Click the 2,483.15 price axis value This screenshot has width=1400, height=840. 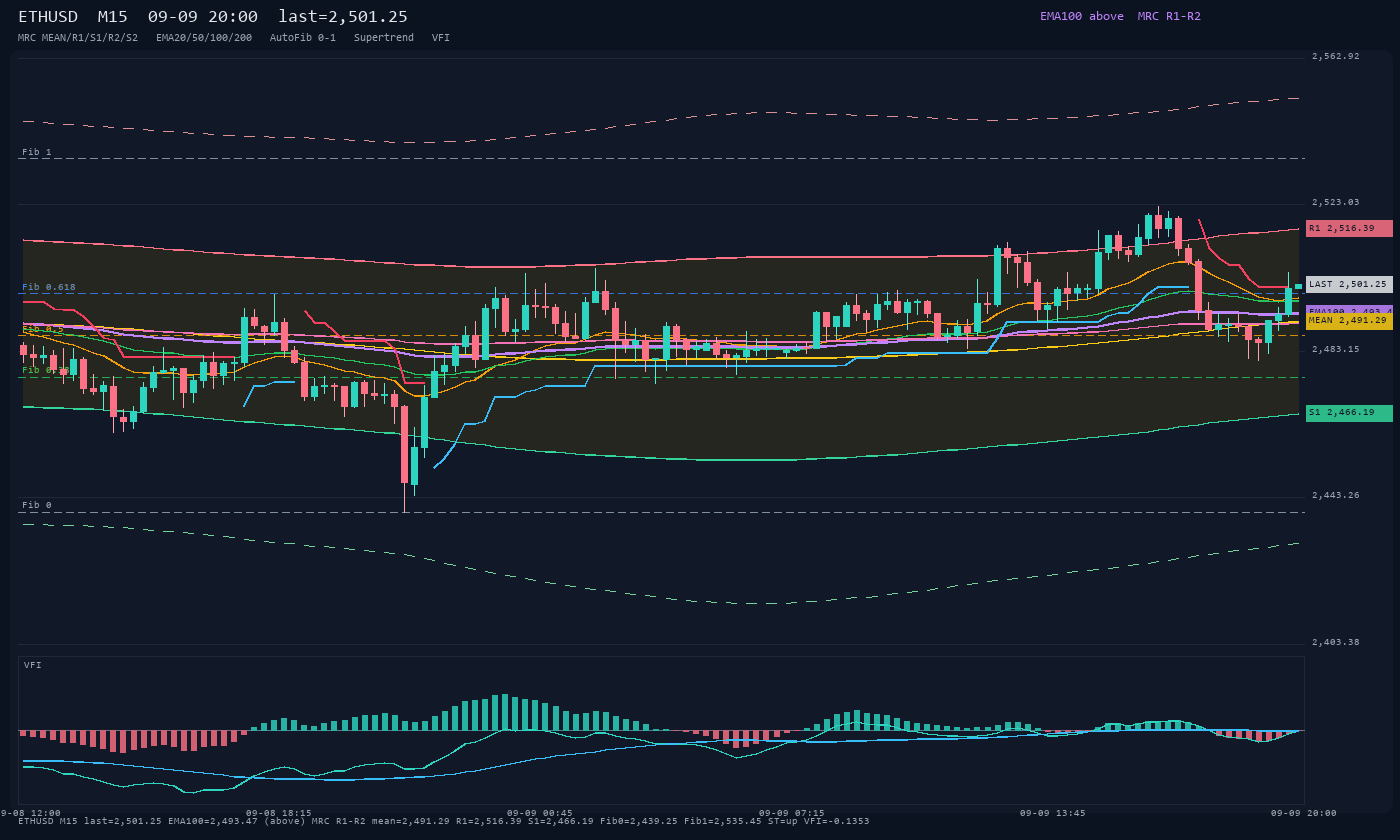pyautogui.click(x=1336, y=349)
